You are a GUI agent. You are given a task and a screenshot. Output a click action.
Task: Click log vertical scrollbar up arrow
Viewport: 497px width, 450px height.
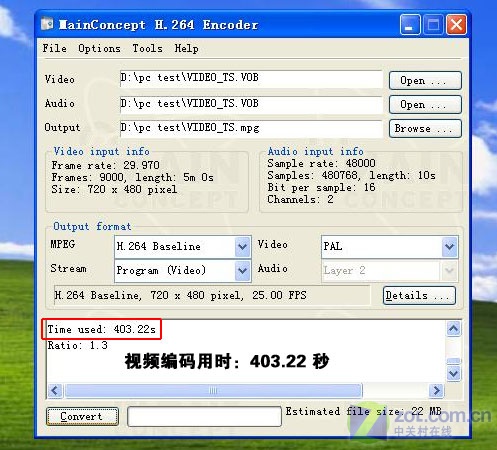[x=453, y=329]
